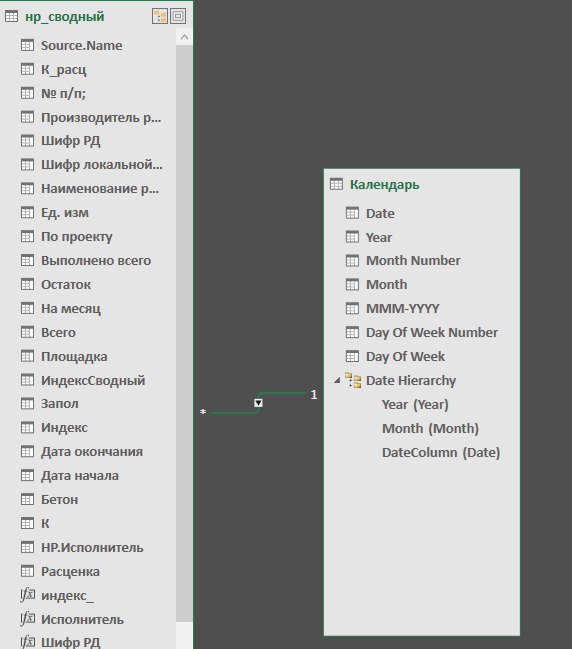Click the one-side marker of the relationship
This screenshot has width=572, height=649.
(314, 395)
